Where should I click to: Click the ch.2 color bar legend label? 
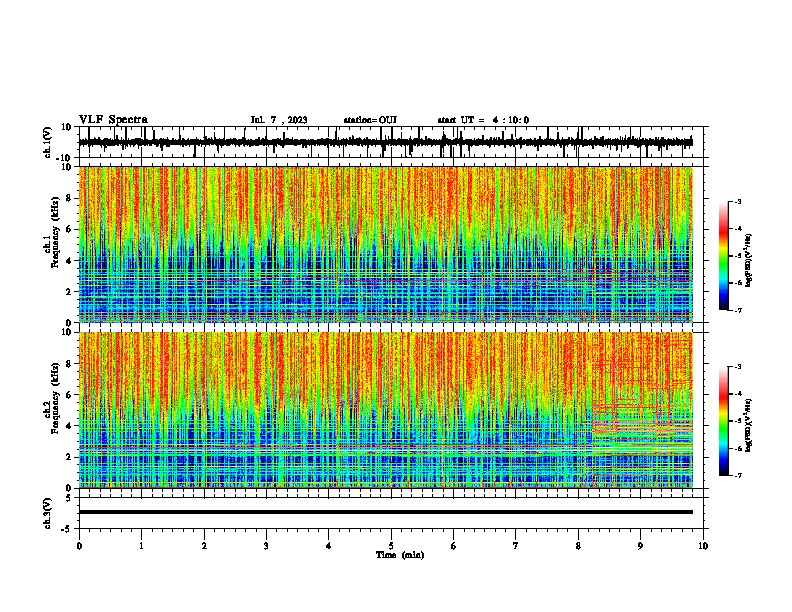click(x=748, y=425)
